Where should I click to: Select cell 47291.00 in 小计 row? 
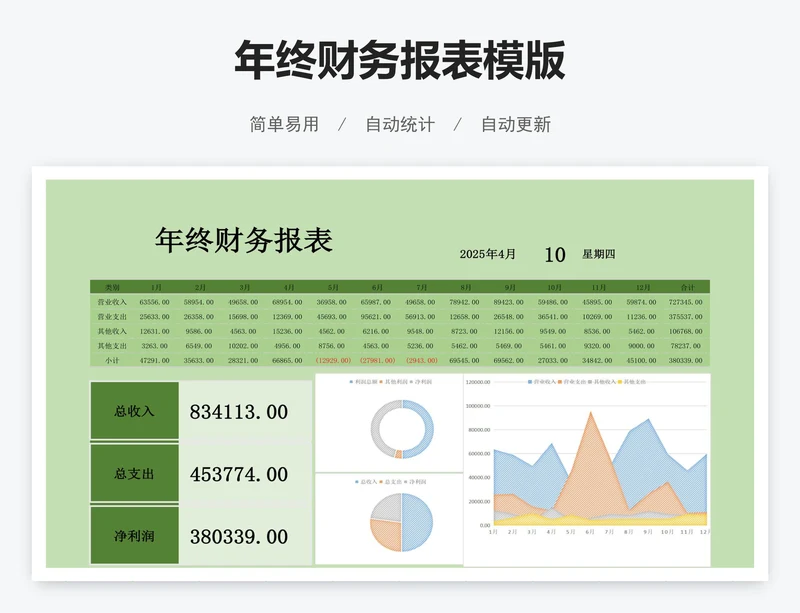click(155, 360)
